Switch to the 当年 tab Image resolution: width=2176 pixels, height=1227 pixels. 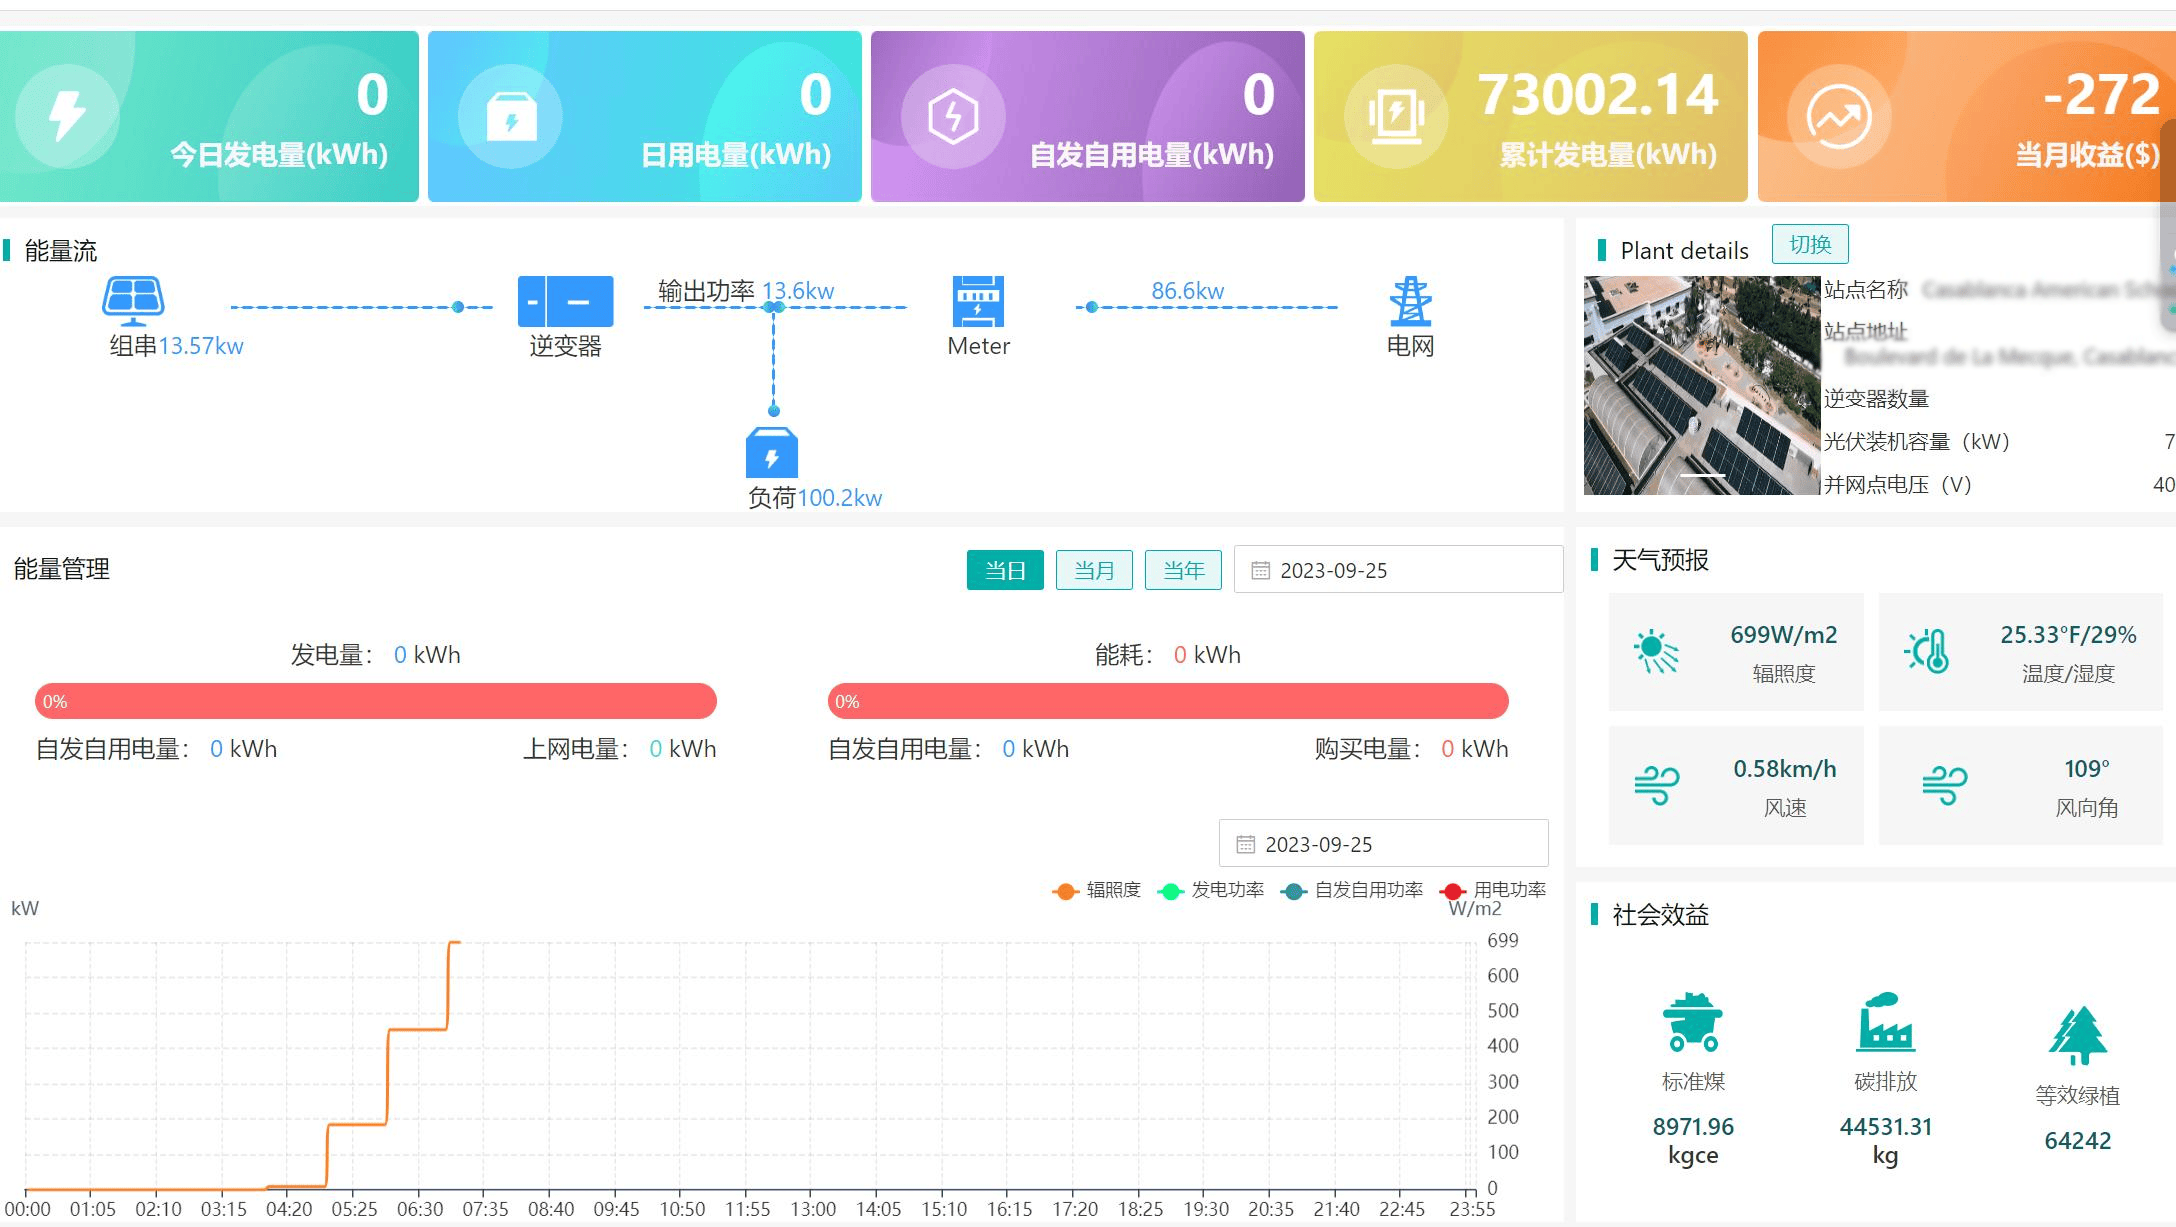click(1183, 570)
